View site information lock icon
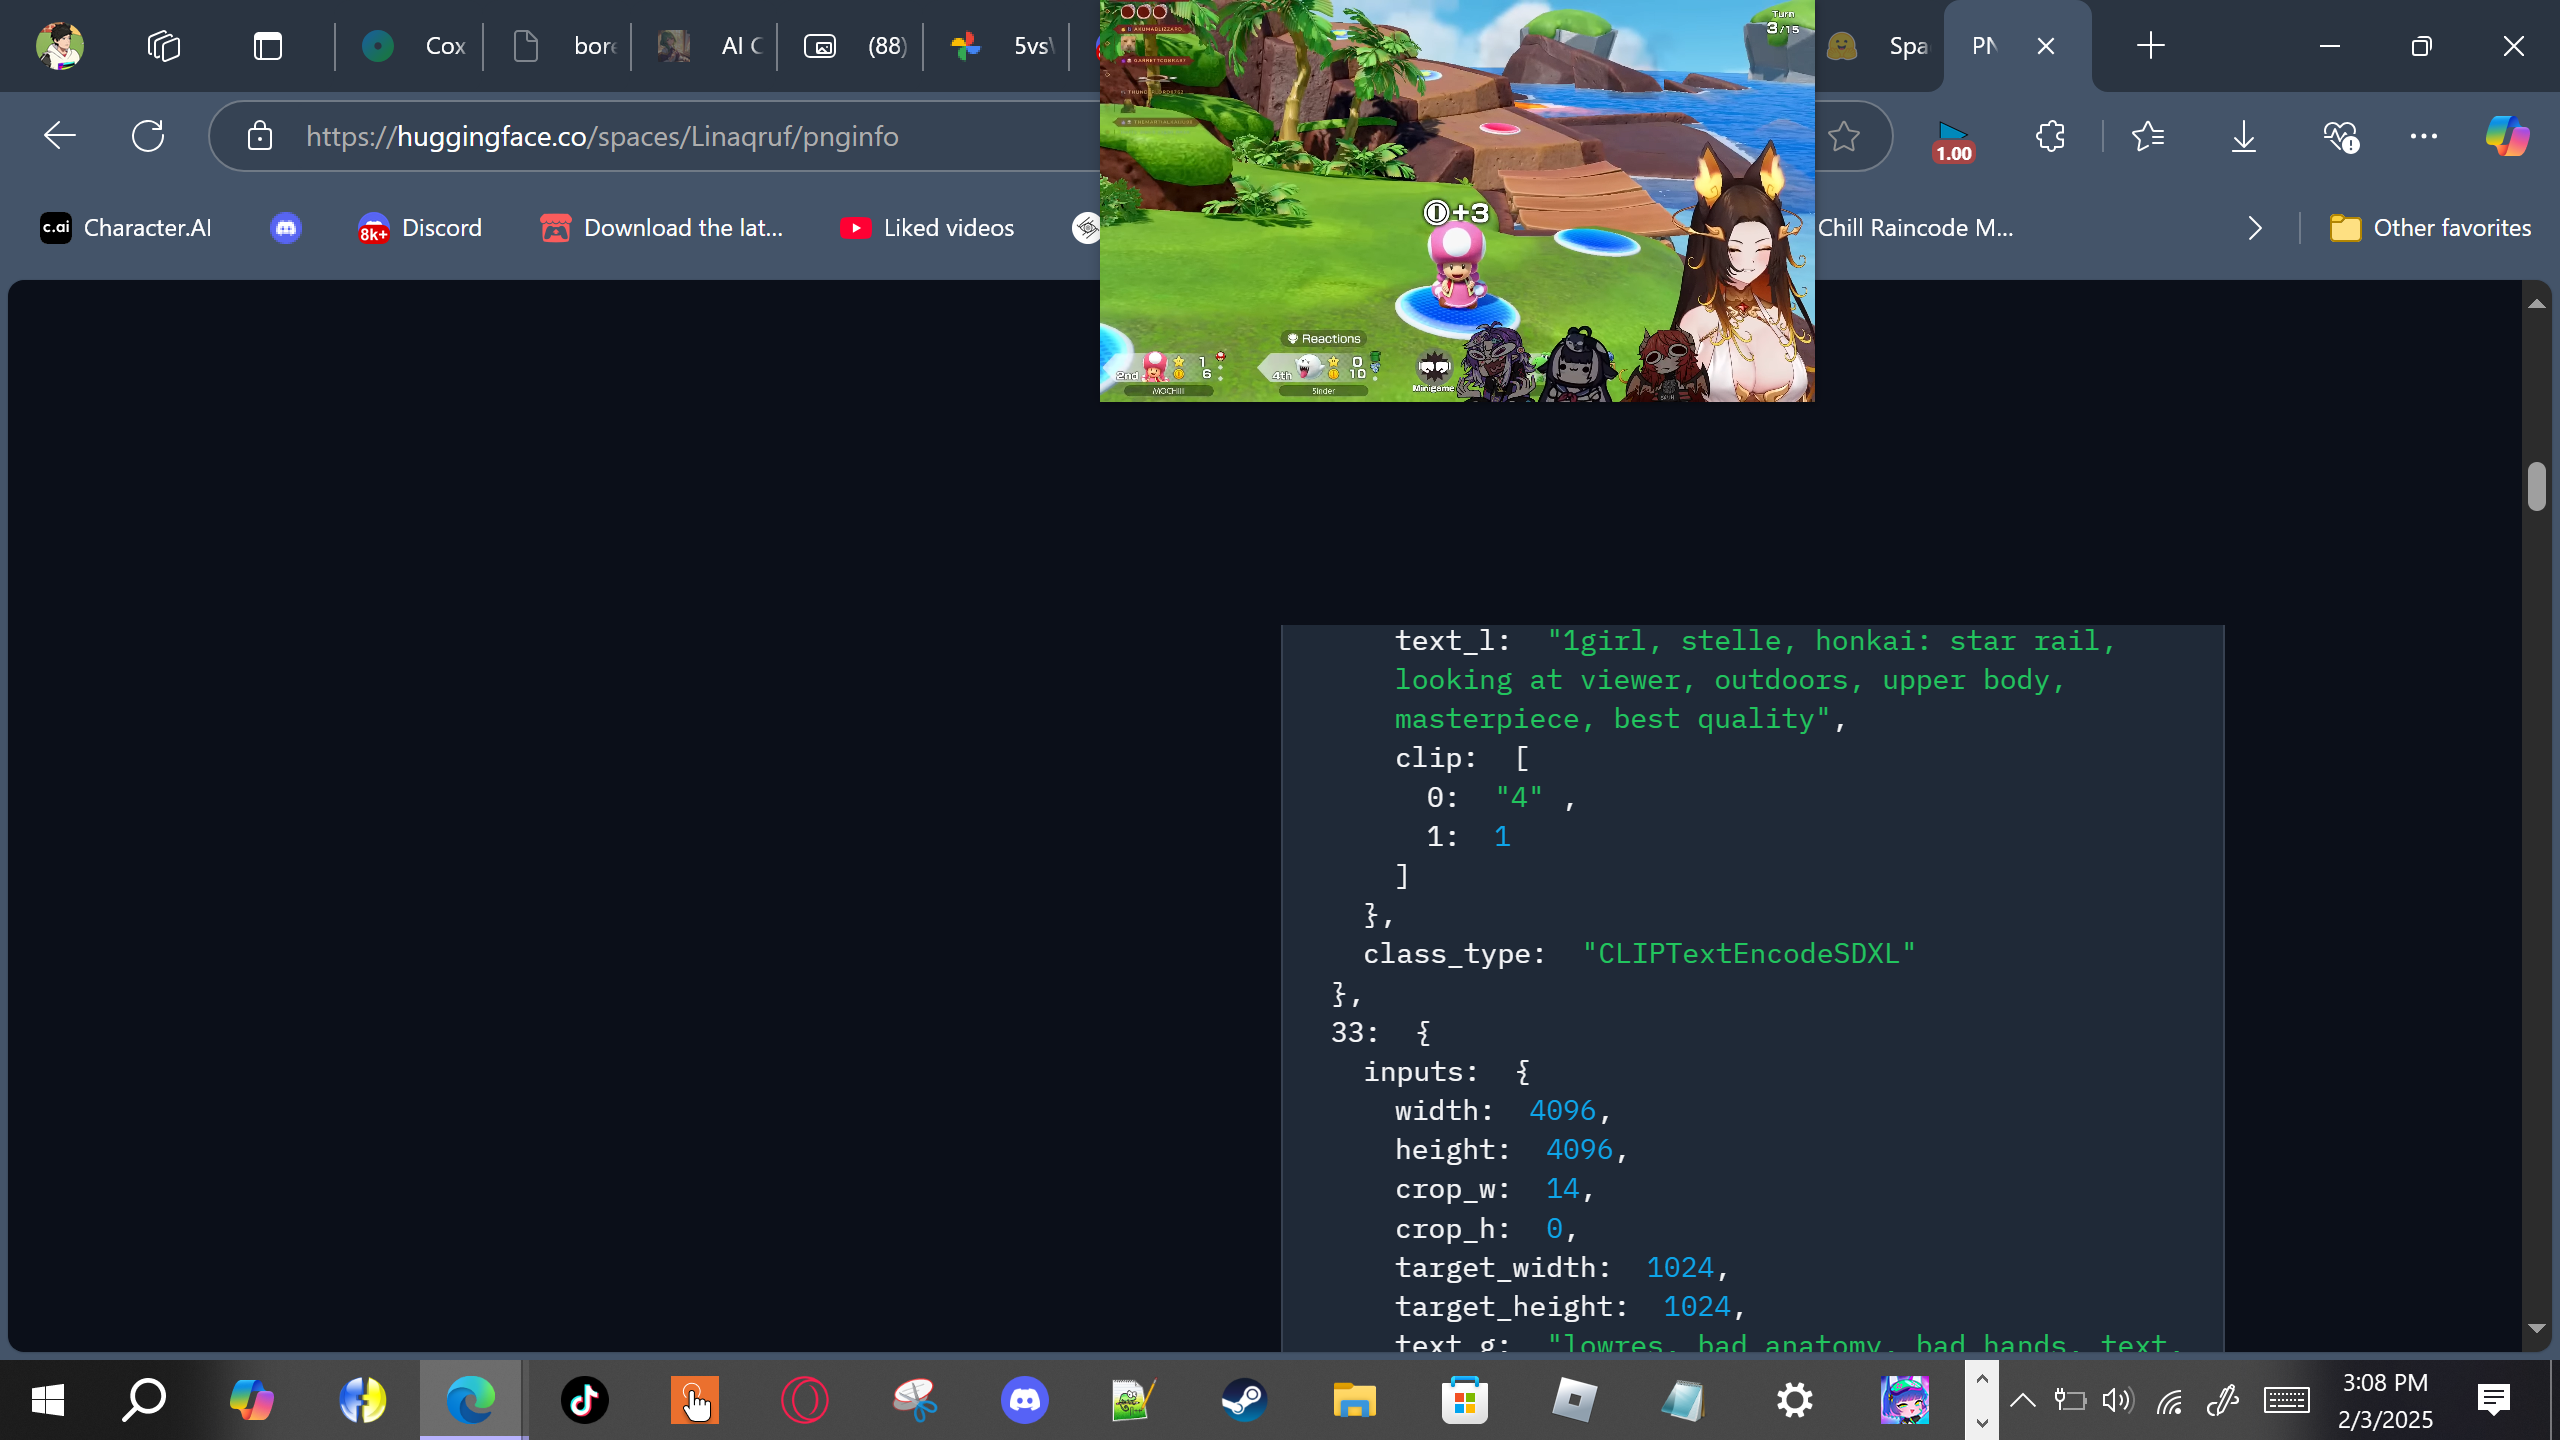2560x1440 pixels. 260,136
